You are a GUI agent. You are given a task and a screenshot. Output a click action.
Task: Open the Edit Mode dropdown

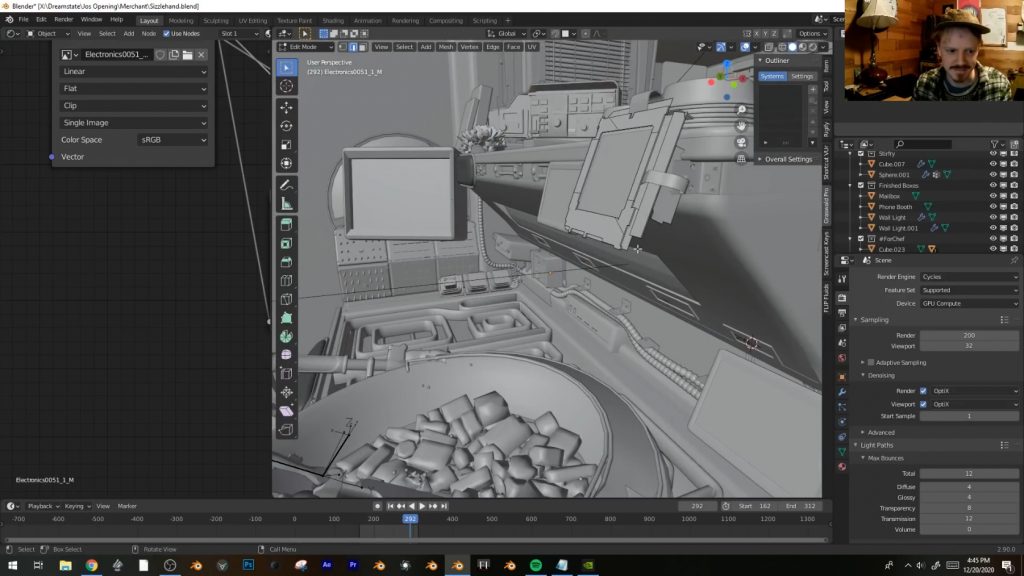(306, 47)
